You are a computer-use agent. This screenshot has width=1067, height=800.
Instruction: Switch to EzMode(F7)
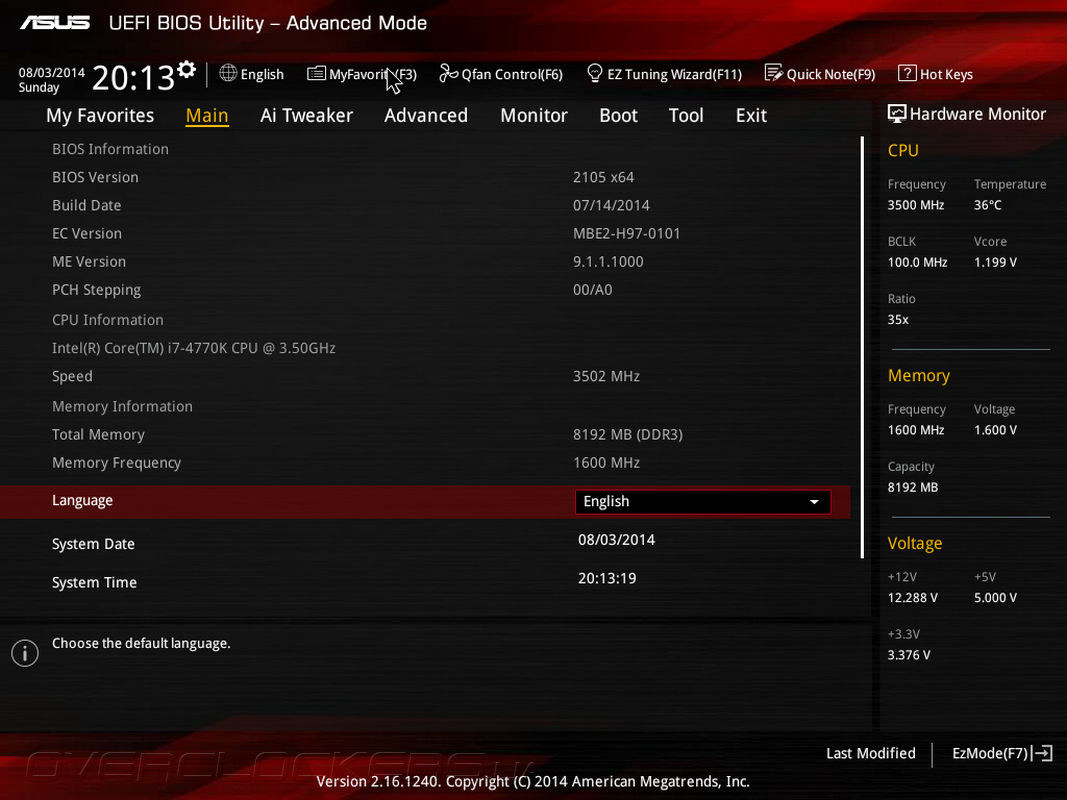(990, 753)
